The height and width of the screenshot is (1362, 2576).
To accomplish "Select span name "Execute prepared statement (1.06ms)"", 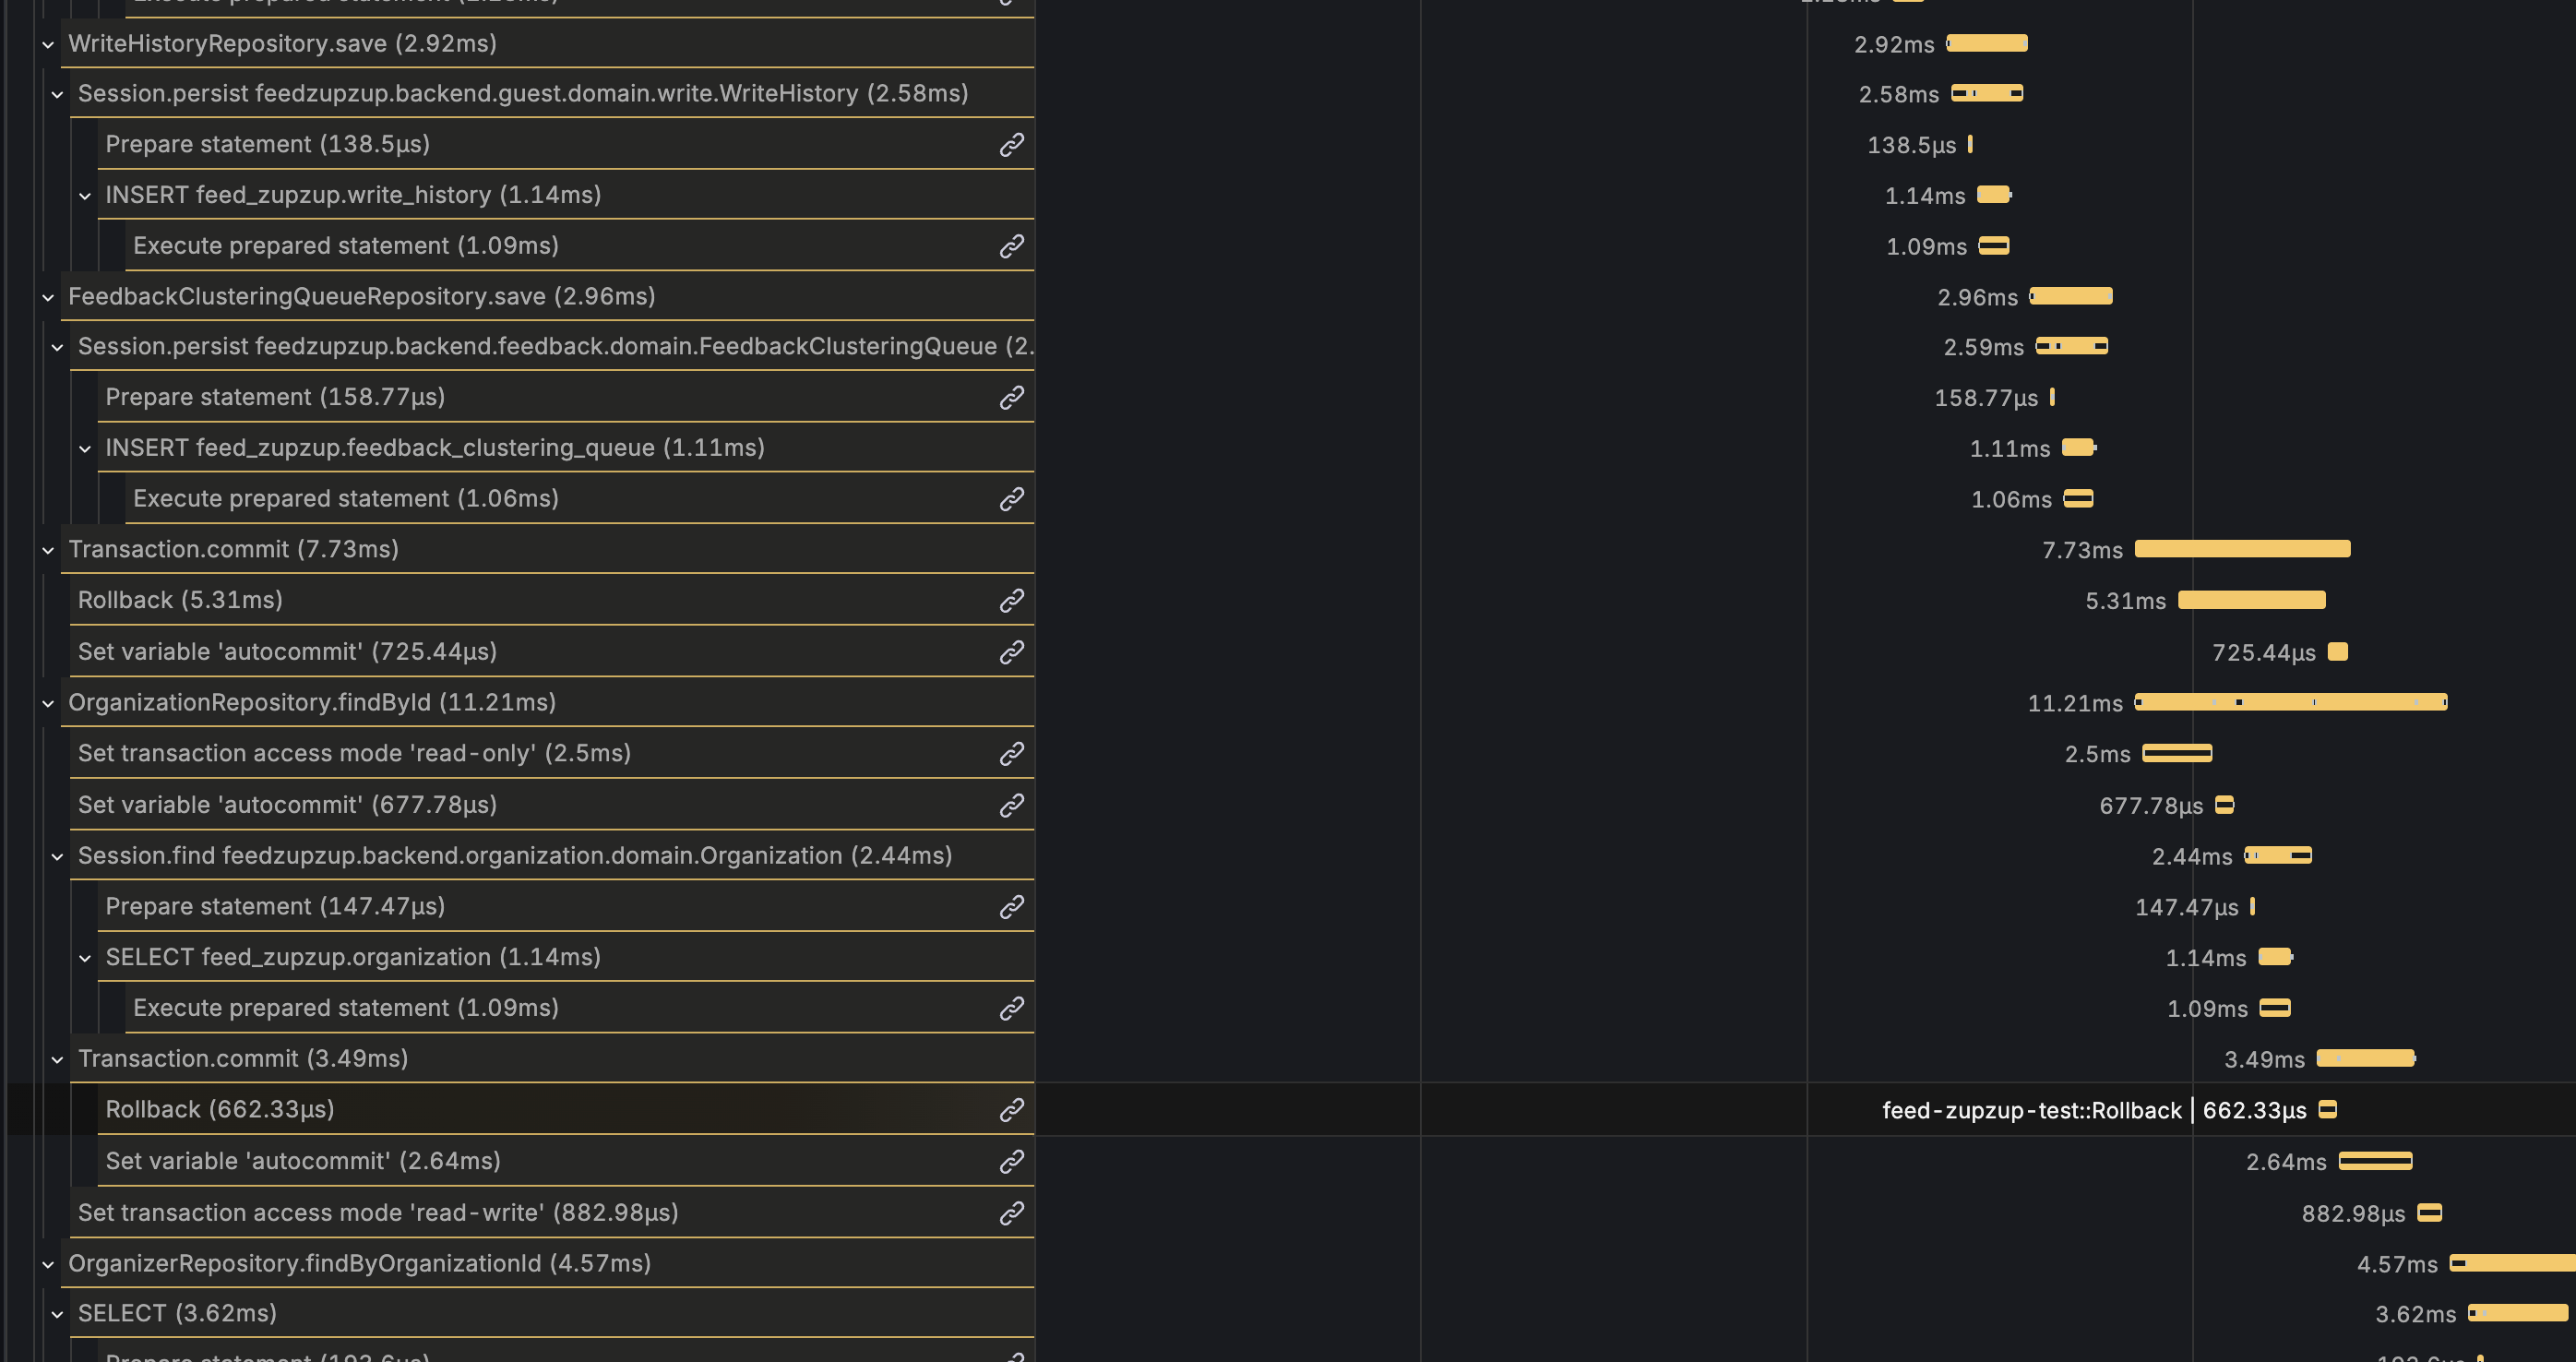I will pos(346,499).
